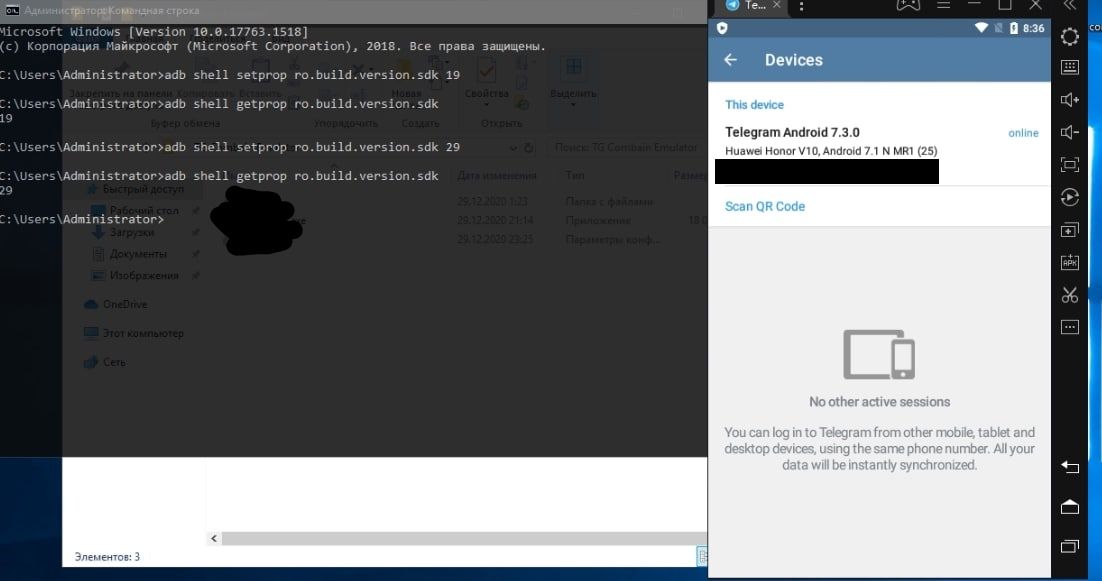1102x581 pixels.
Task: Collapse the emulator sidebar with double chevron
Action: tap(1070, 6)
